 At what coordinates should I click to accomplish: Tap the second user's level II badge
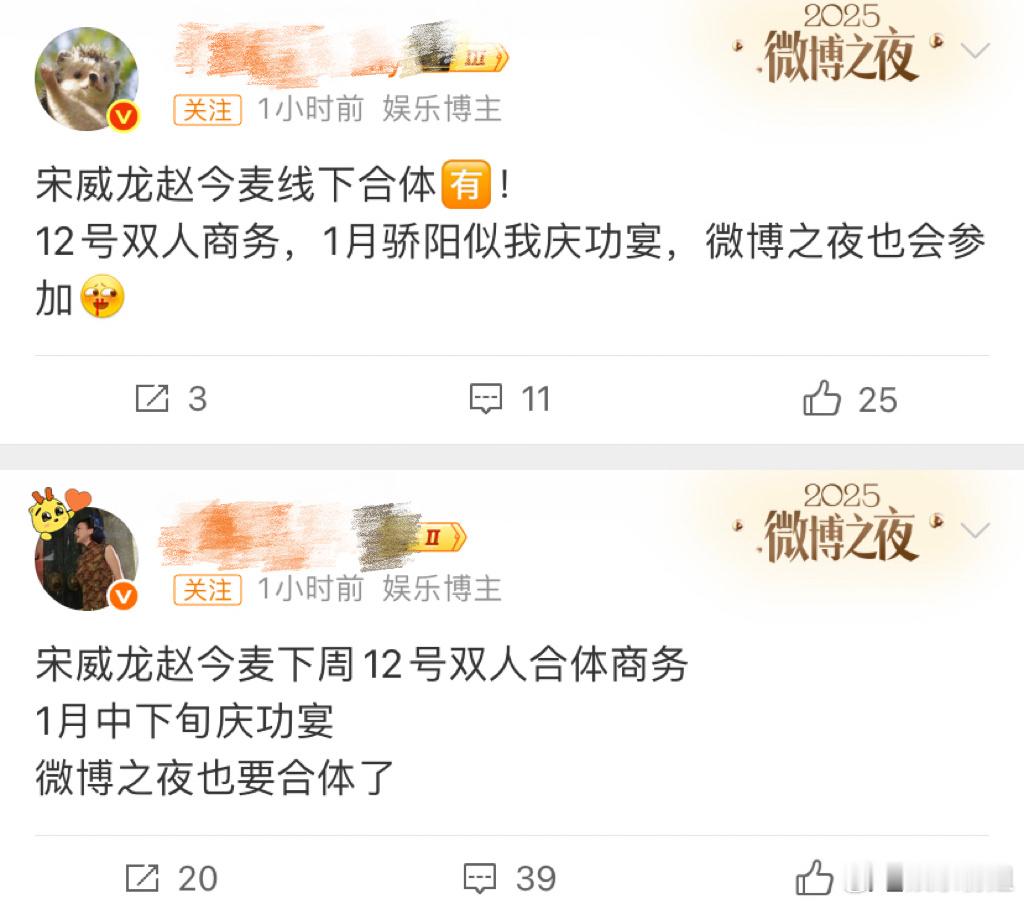point(442,537)
